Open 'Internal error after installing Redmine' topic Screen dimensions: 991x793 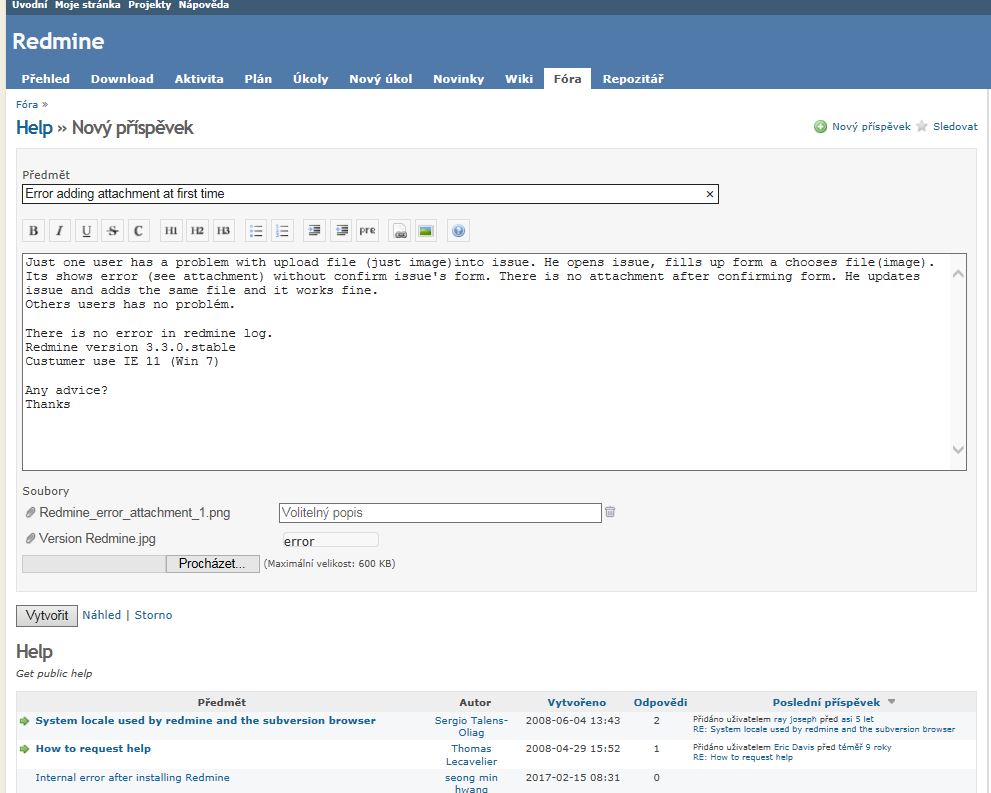(x=132, y=777)
